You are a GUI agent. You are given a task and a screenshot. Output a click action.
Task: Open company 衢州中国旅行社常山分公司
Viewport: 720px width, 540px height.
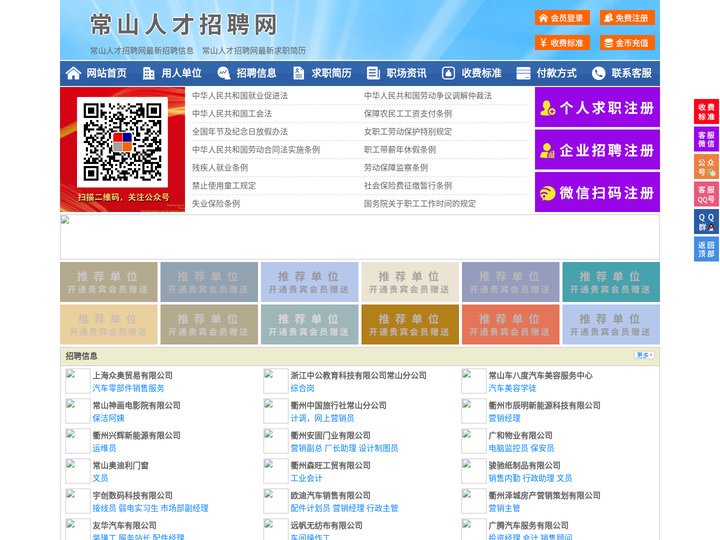[x=338, y=405]
